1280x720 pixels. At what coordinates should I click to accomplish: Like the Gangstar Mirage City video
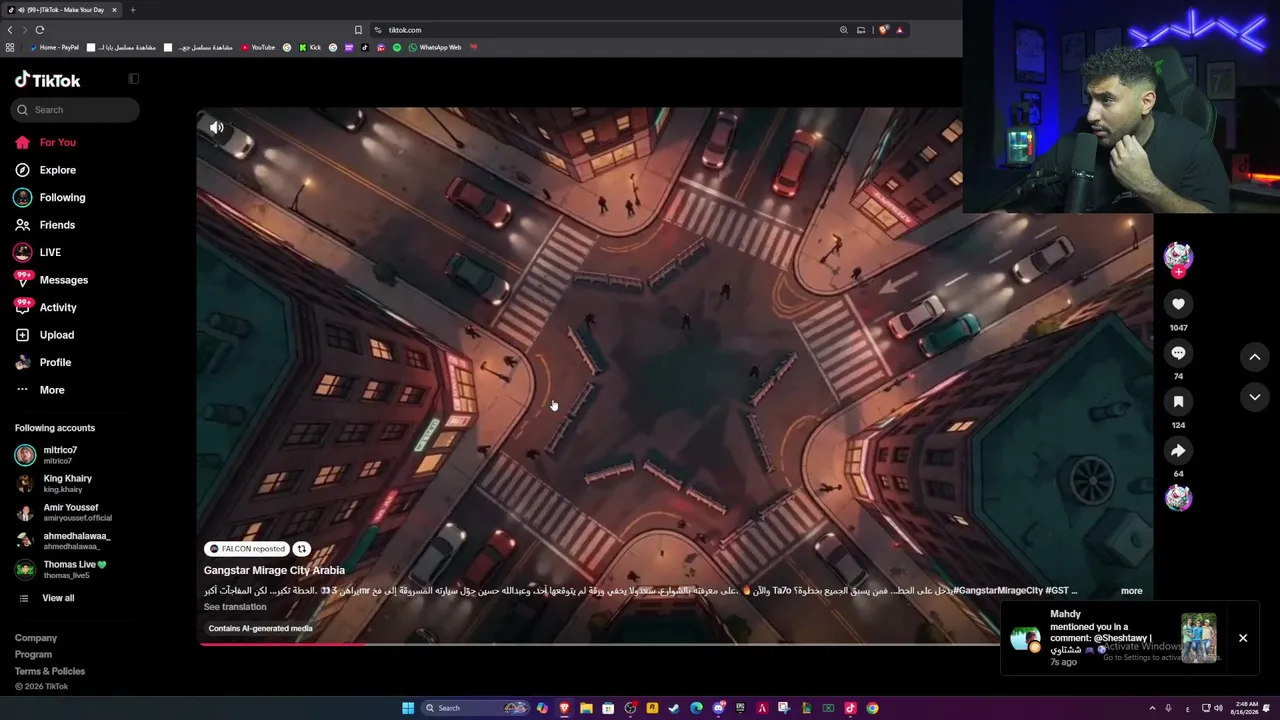[x=1178, y=304]
